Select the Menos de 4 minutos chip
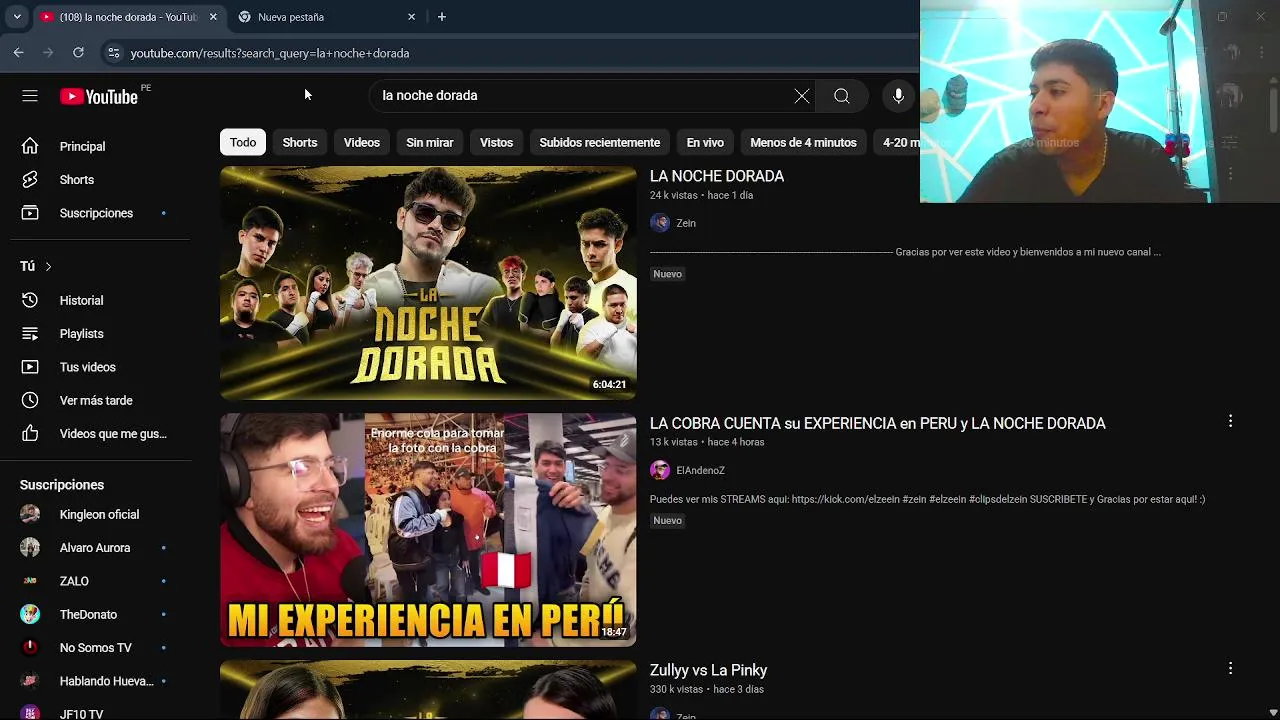1280x720 pixels. tap(803, 143)
